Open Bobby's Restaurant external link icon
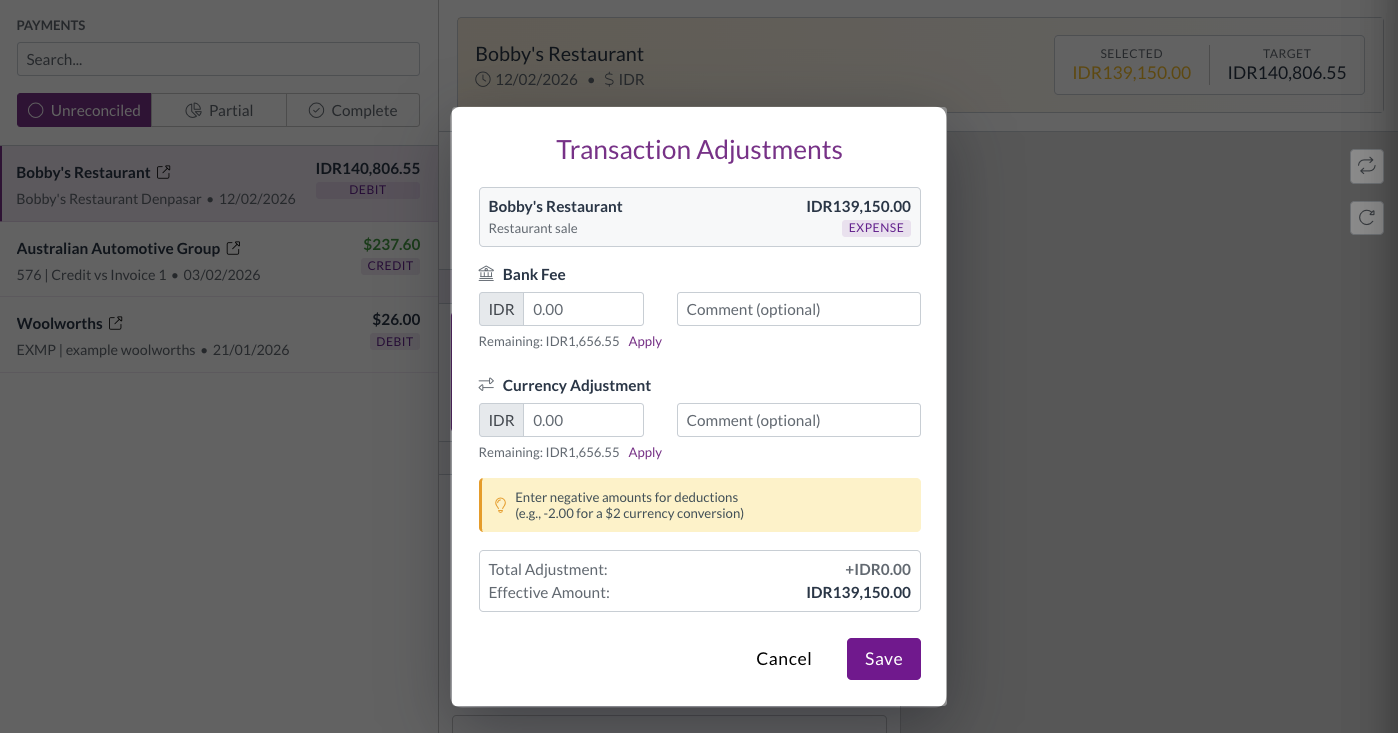 tap(164, 173)
